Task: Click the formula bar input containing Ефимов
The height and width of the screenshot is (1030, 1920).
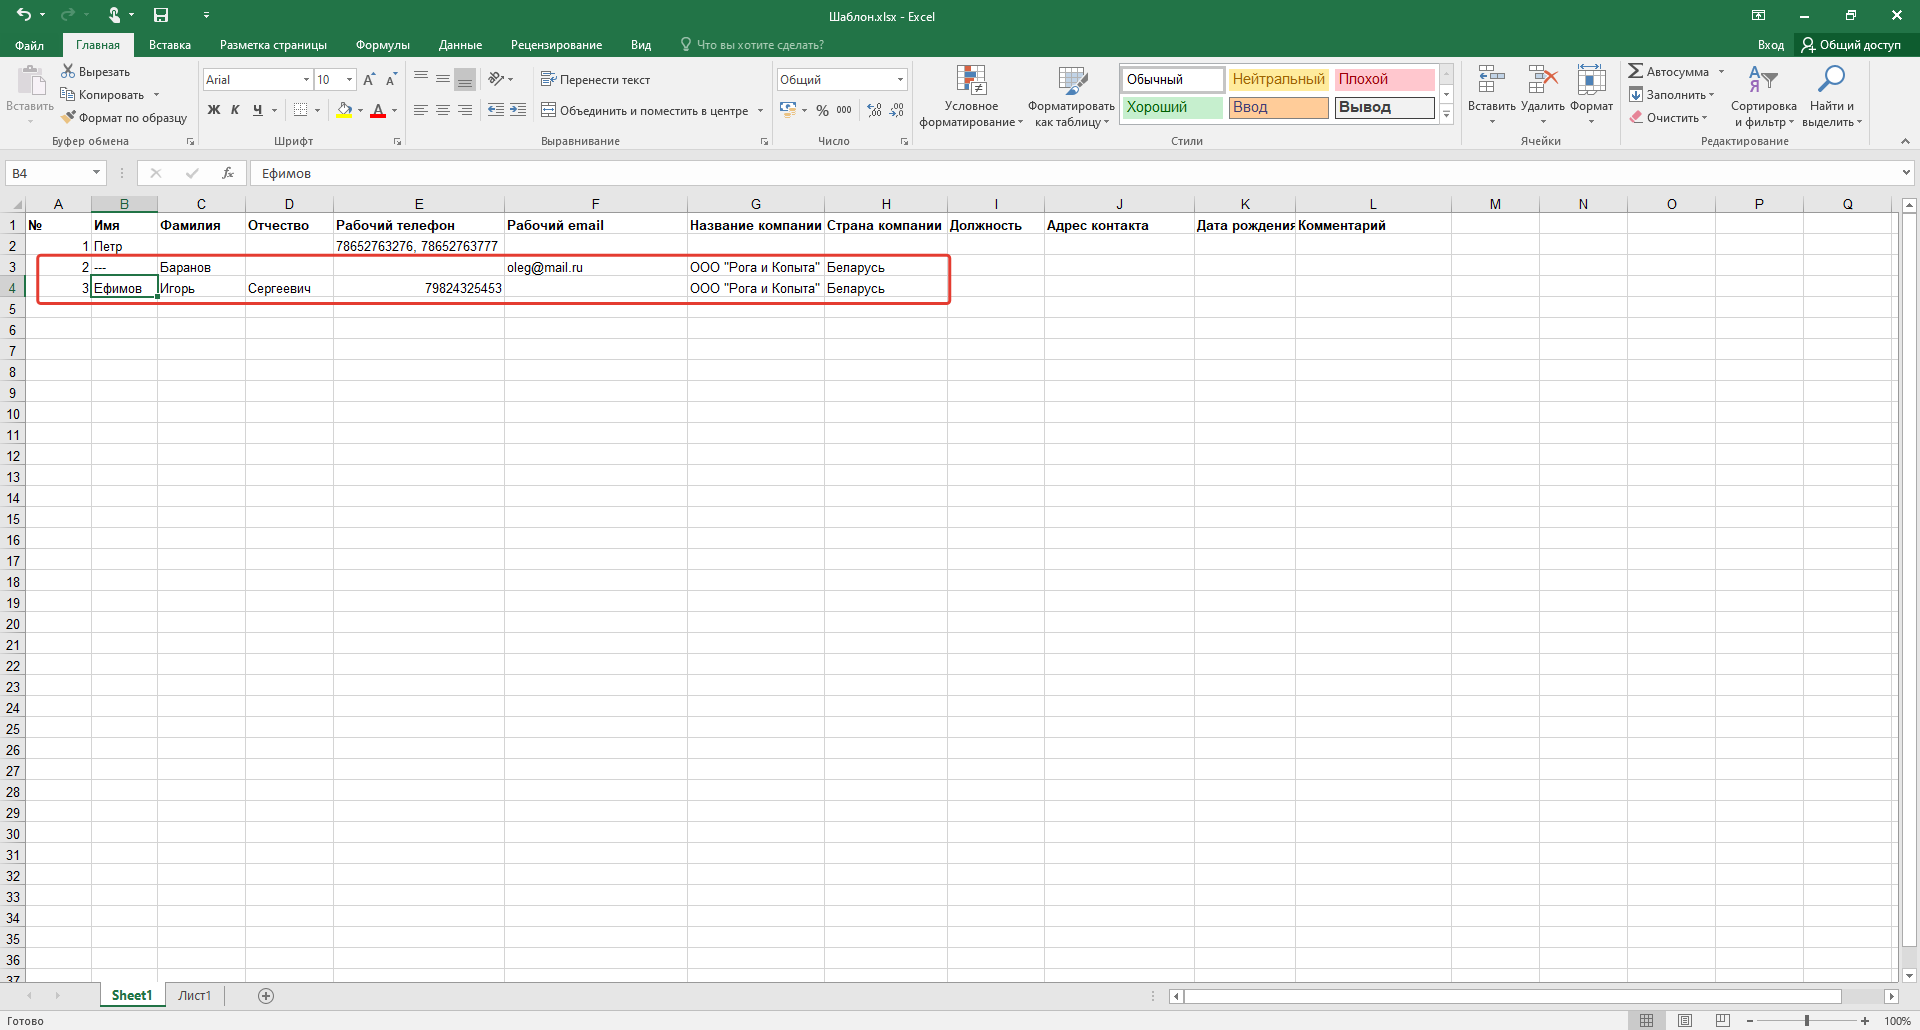Action: coord(1075,173)
